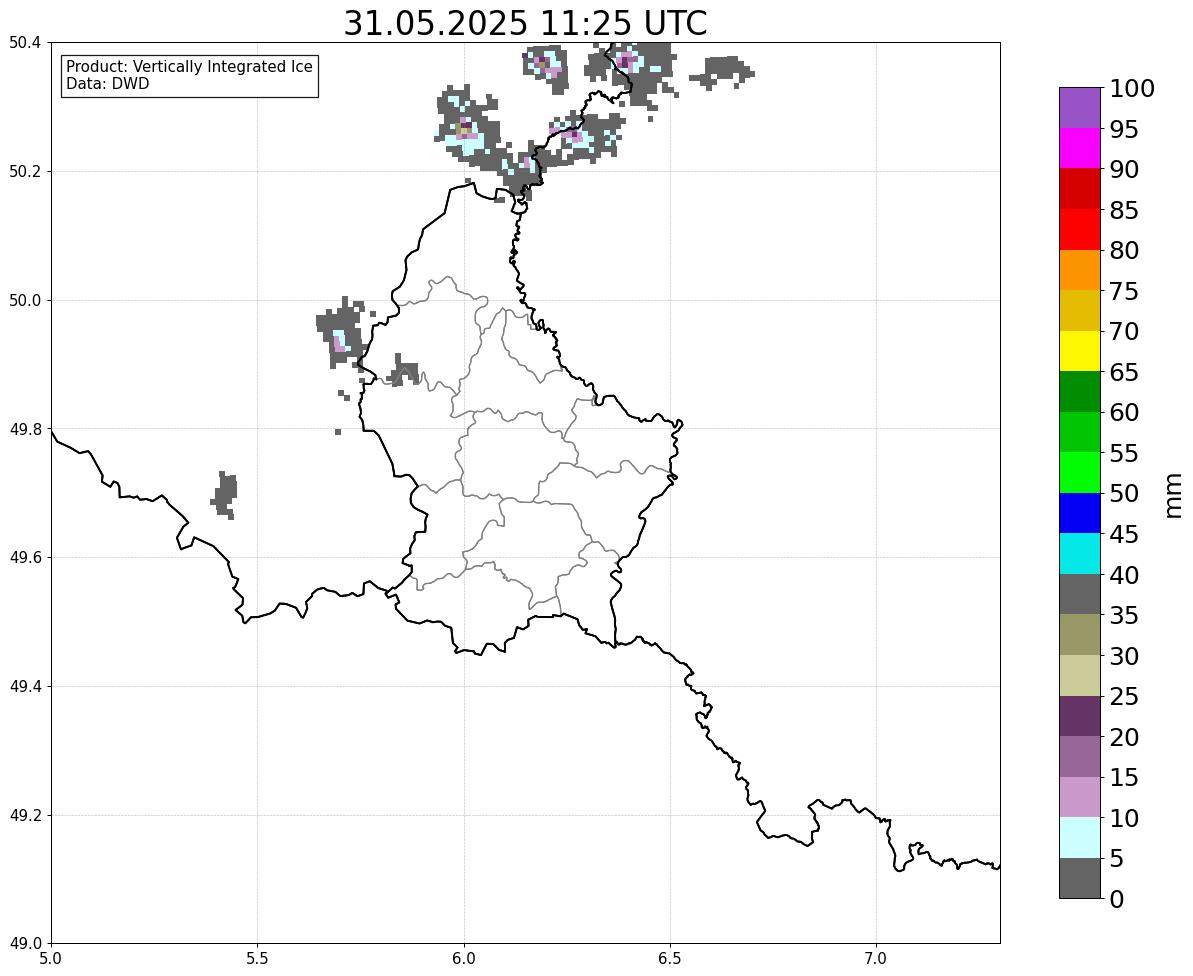Click the magenta 90–95 mm colorbar segment
This screenshot has height=976, width=1193.
point(1080,148)
